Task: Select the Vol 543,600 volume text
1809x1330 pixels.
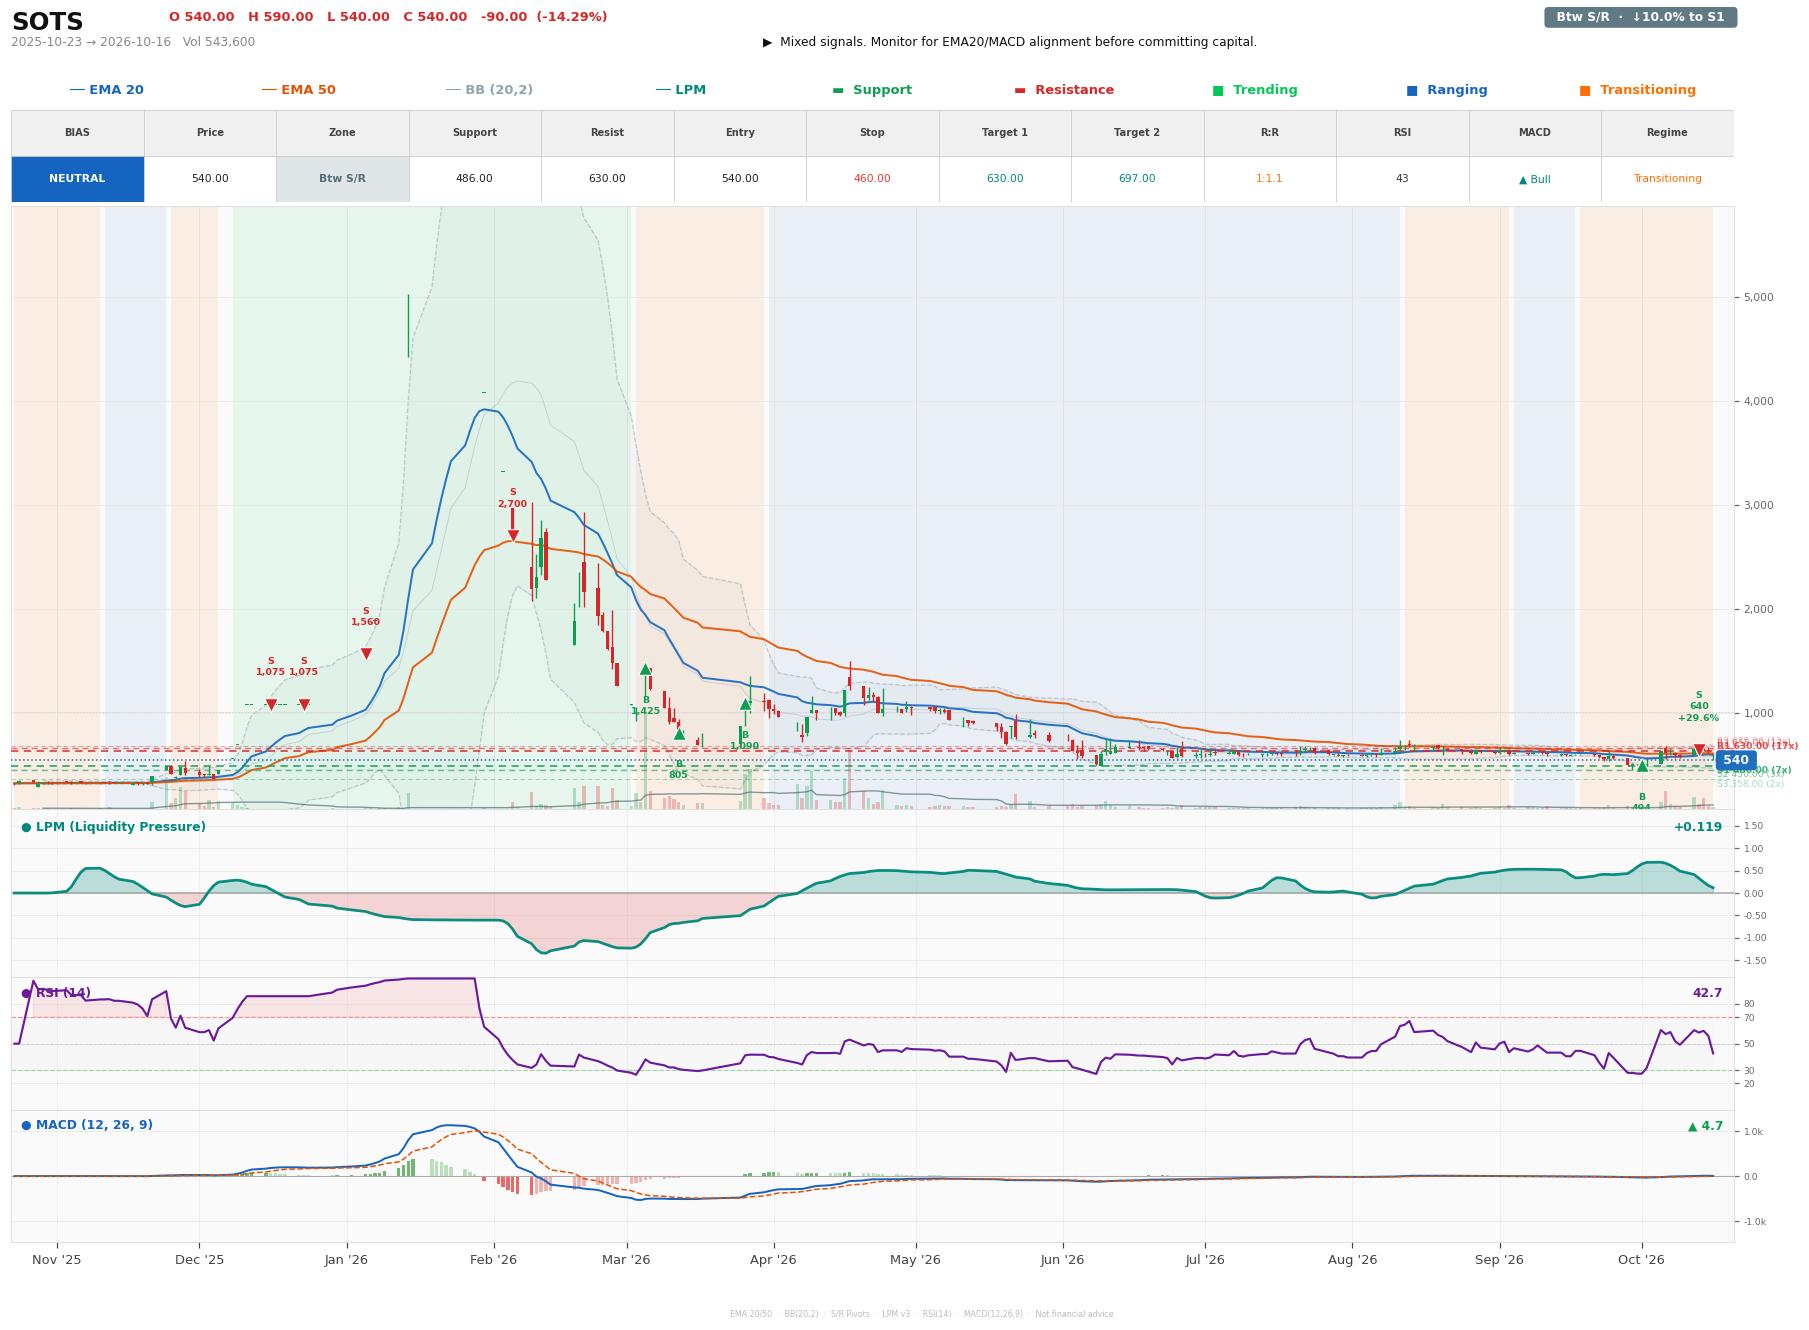Action: click(219, 42)
